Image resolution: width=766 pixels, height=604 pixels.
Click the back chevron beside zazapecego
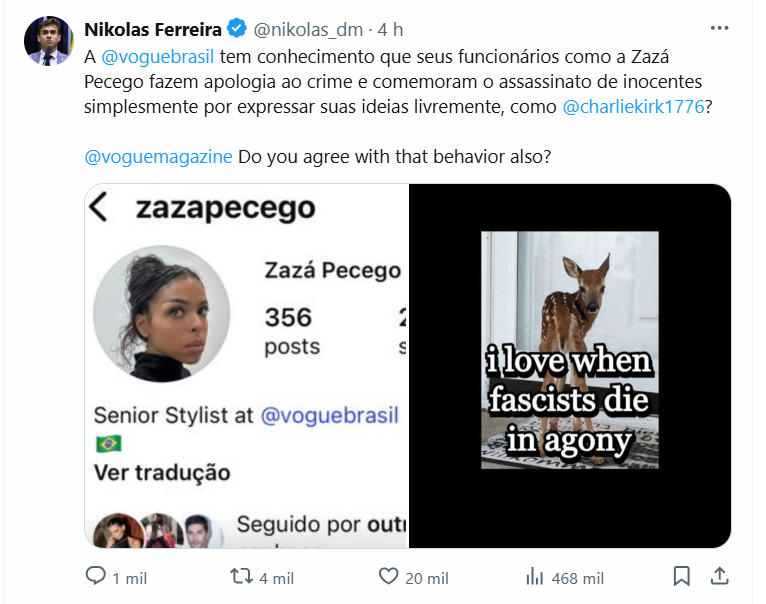click(99, 207)
